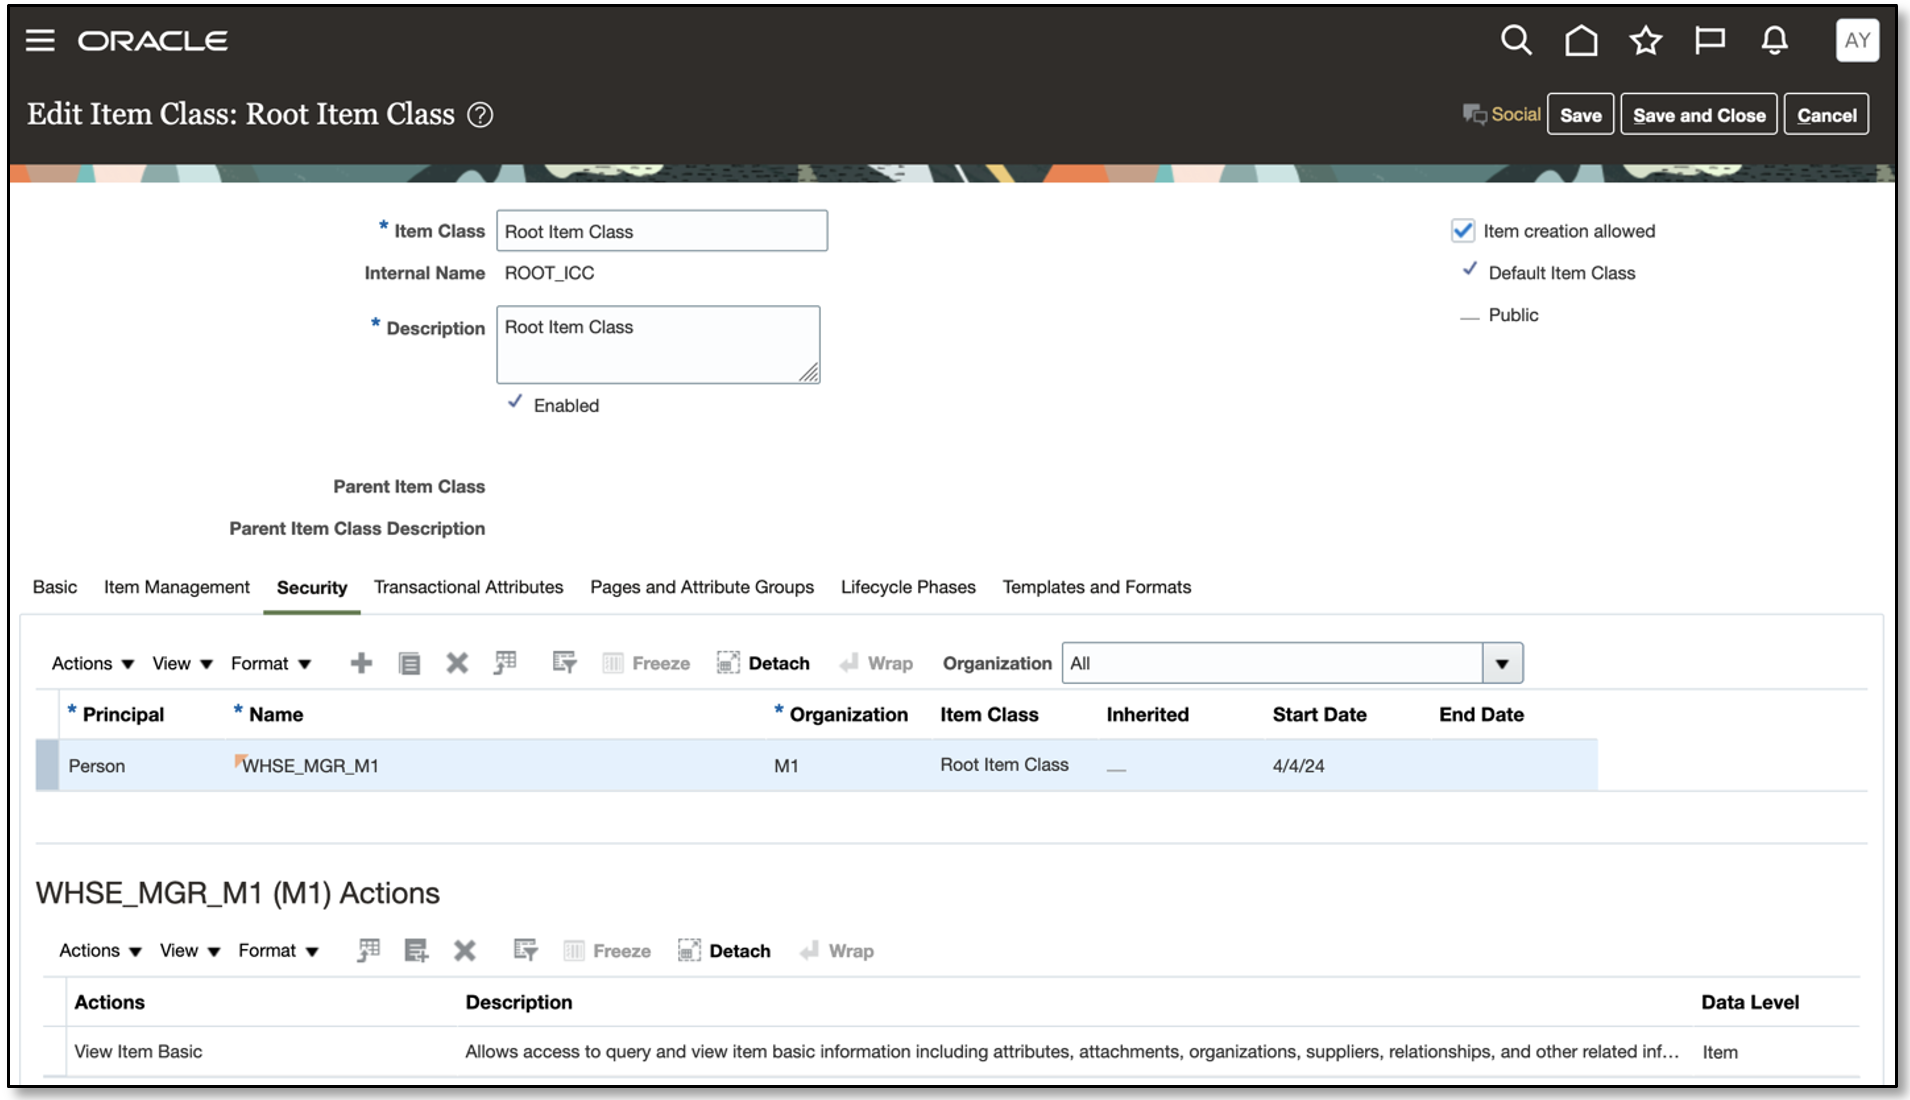Click the Add row plus icon

coord(360,662)
